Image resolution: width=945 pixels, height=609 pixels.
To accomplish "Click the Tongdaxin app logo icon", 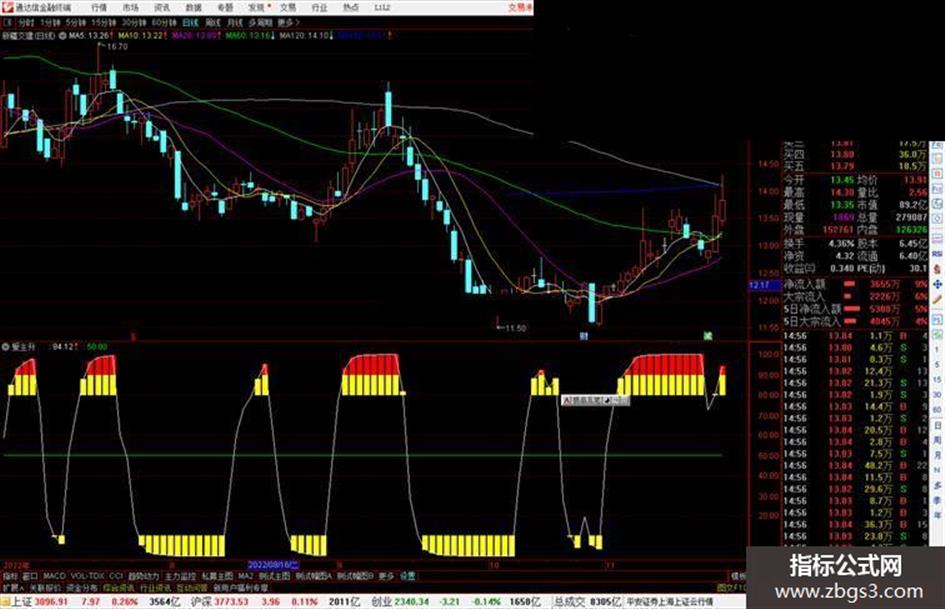I will pyautogui.click(x=8, y=7).
